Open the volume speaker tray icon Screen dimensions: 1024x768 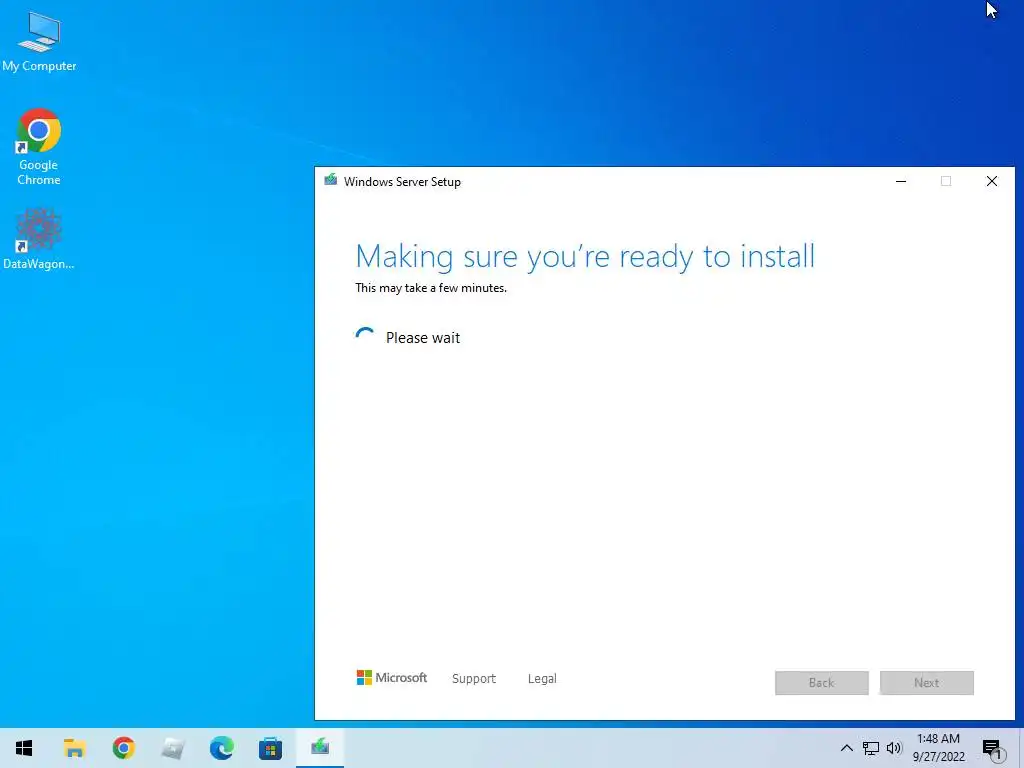click(894, 748)
